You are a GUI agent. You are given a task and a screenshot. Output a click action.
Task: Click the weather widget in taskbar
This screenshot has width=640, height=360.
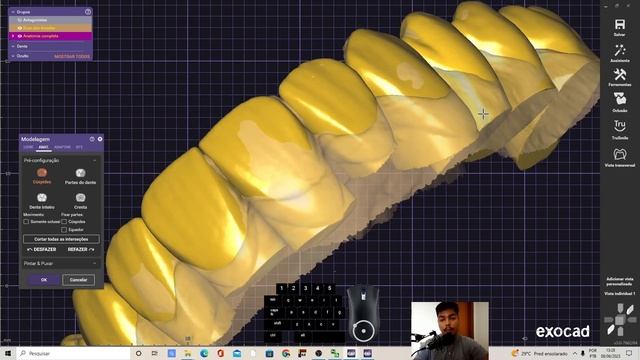tap(540, 353)
